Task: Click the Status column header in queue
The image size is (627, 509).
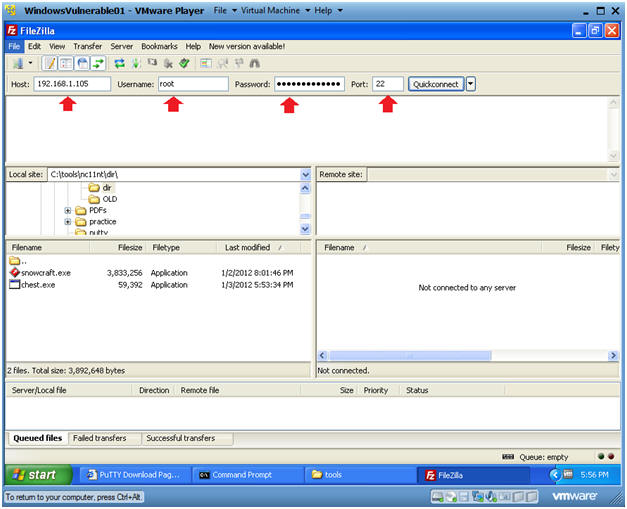Action: click(x=452, y=390)
